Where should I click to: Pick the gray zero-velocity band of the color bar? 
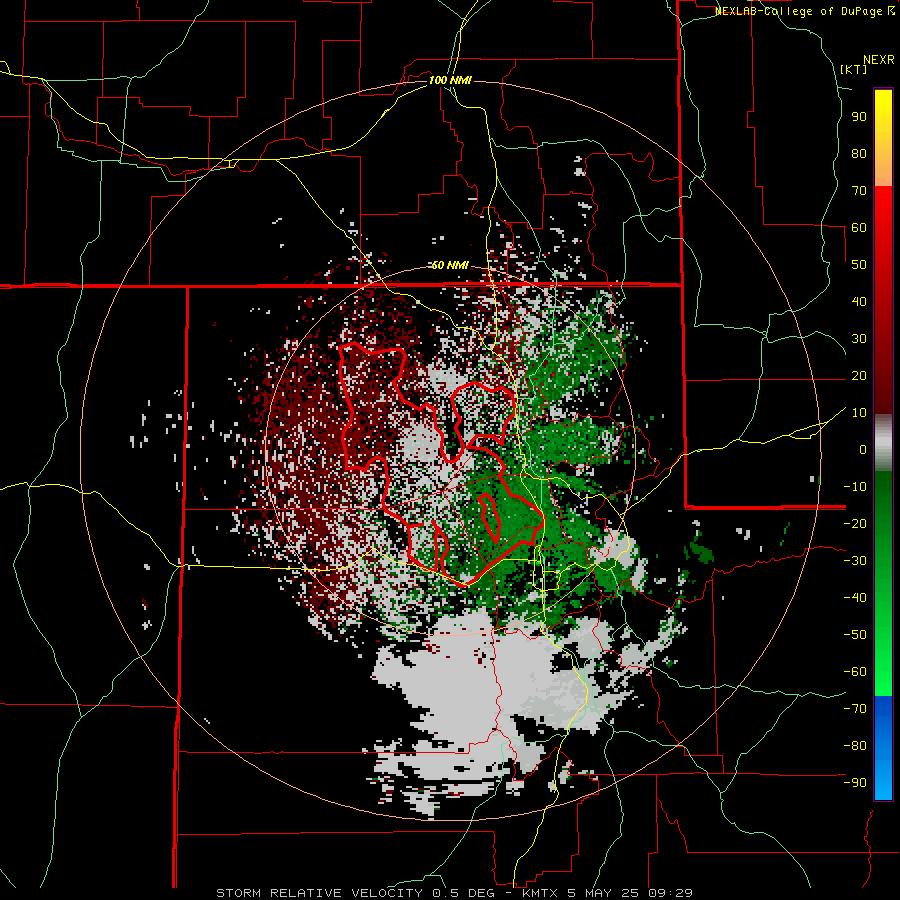883,443
